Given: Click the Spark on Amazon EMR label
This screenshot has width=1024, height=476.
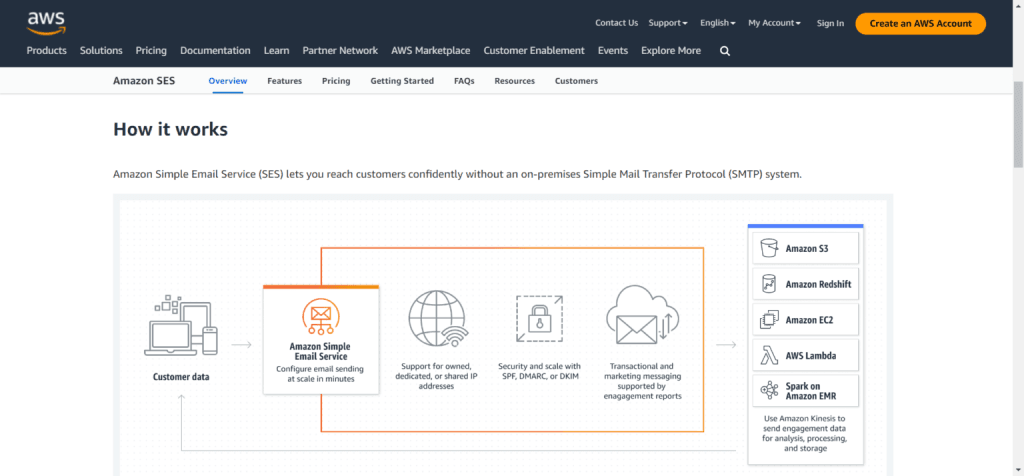Looking at the screenshot, I should [x=811, y=390].
